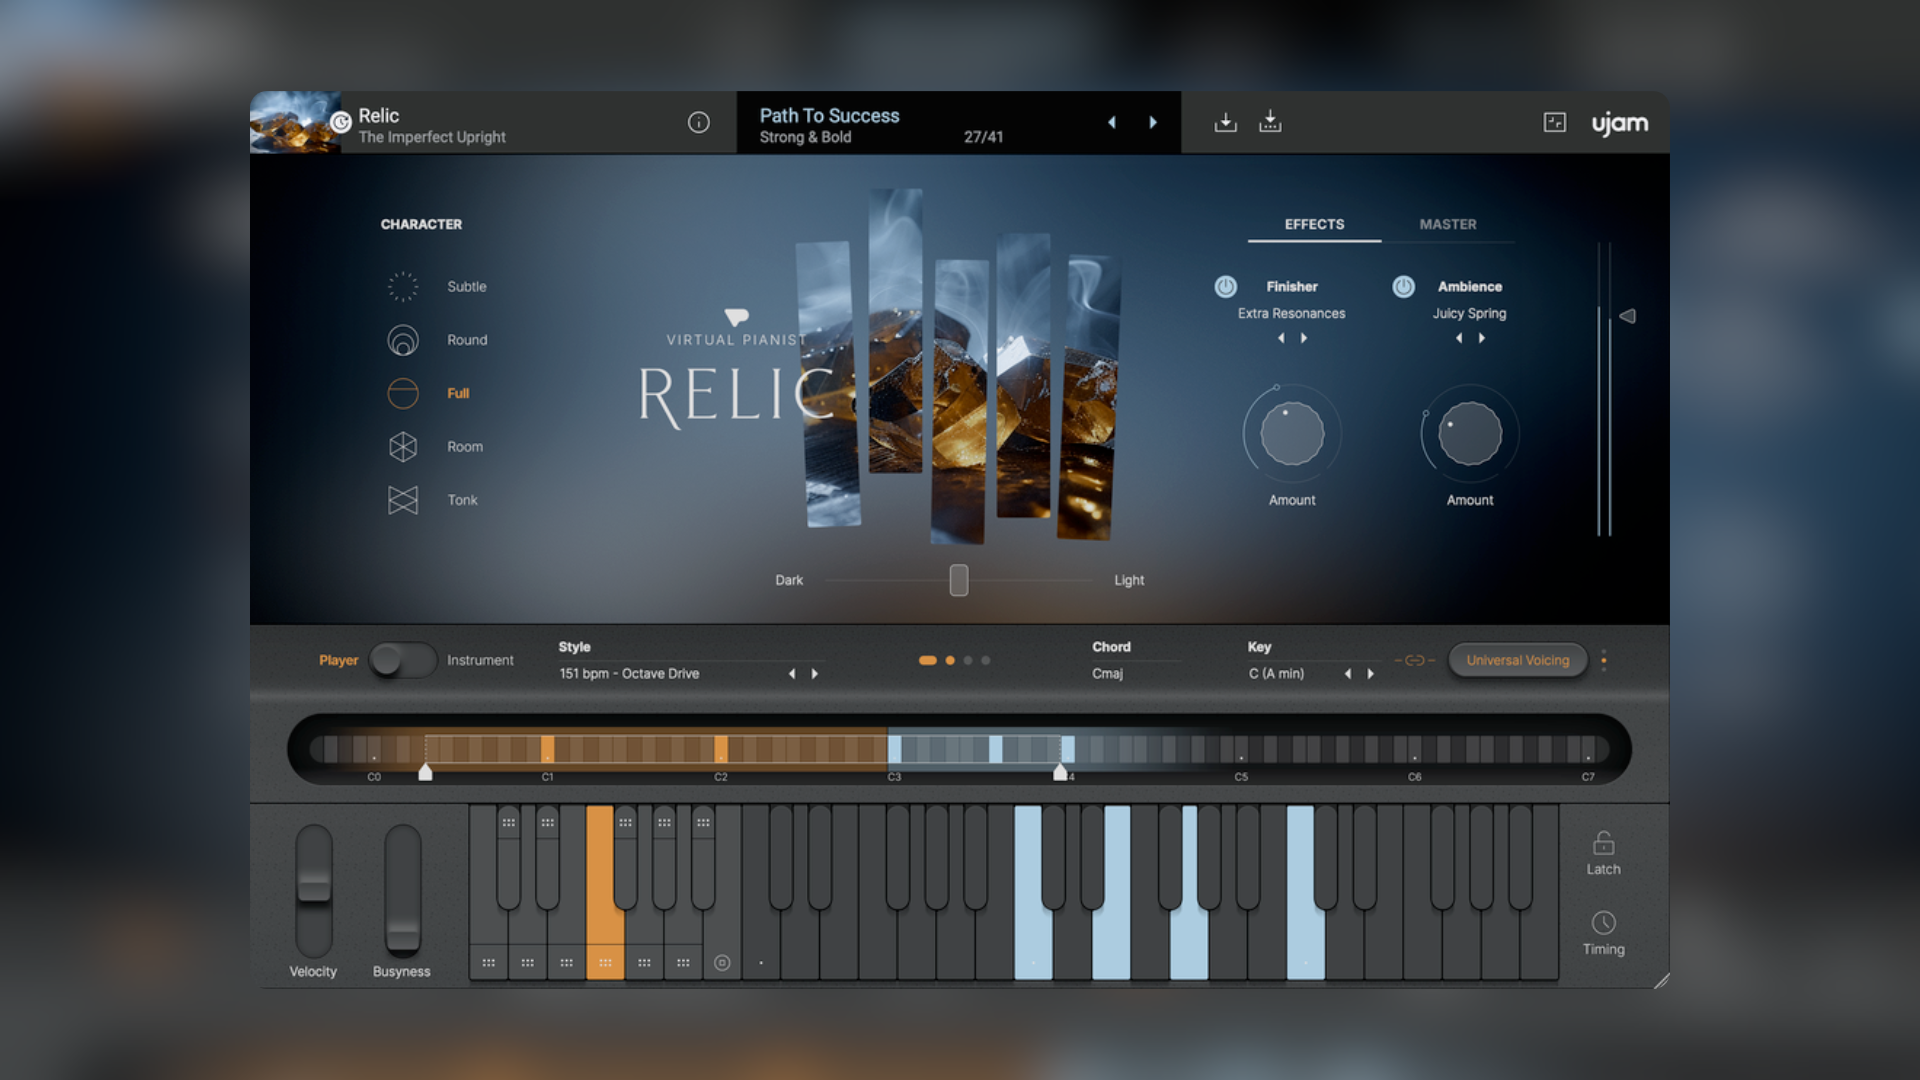Advance to next Style with right arrow
This screenshot has height=1080, width=1920.
click(x=815, y=673)
